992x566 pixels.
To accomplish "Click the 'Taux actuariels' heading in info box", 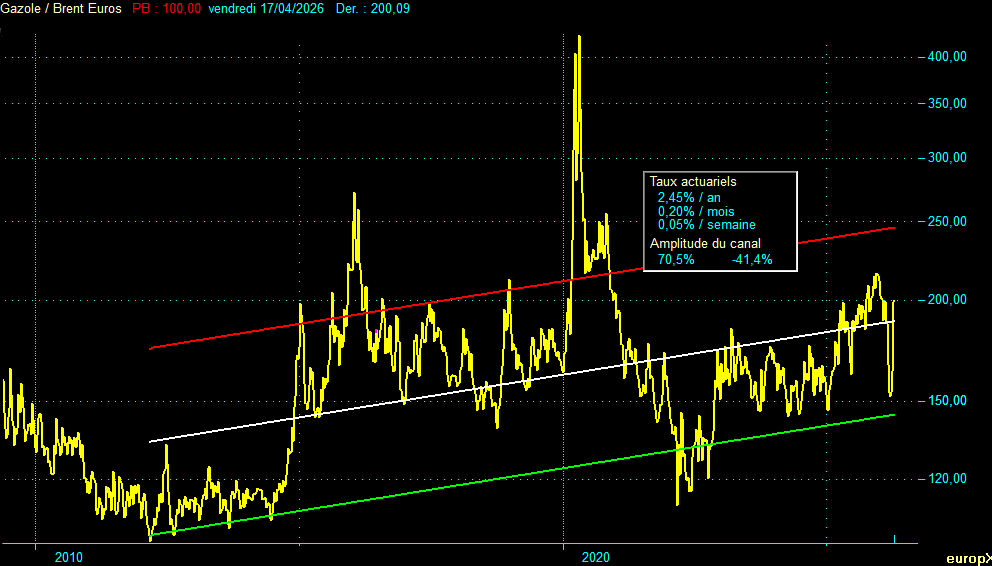I will point(693,183).
